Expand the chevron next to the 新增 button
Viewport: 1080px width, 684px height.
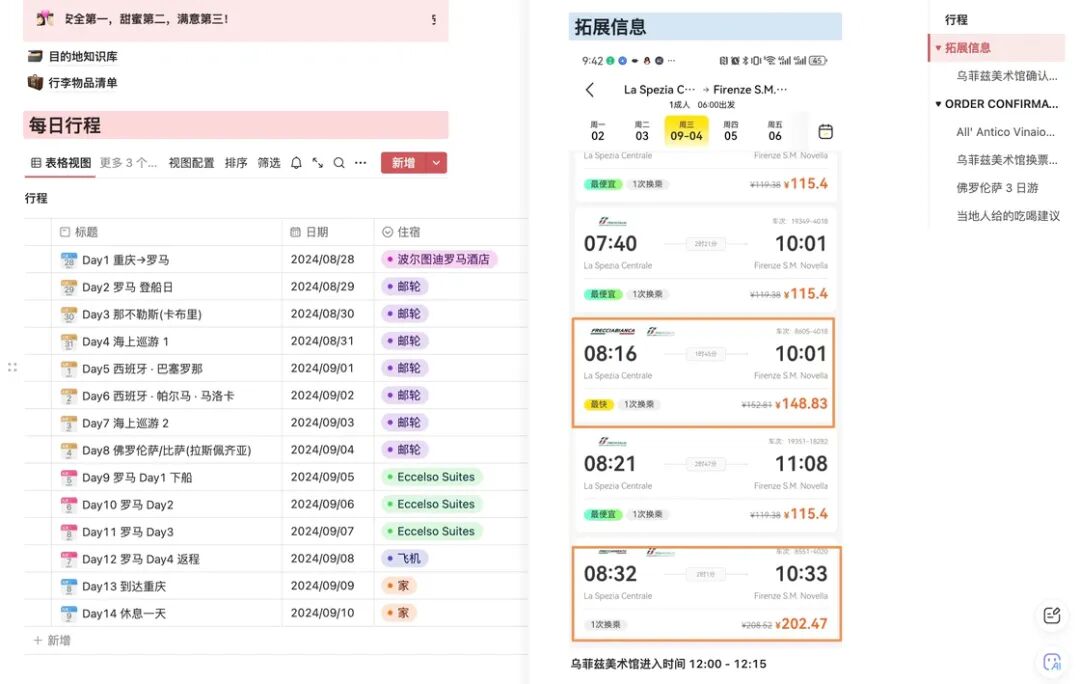point(434,163)
